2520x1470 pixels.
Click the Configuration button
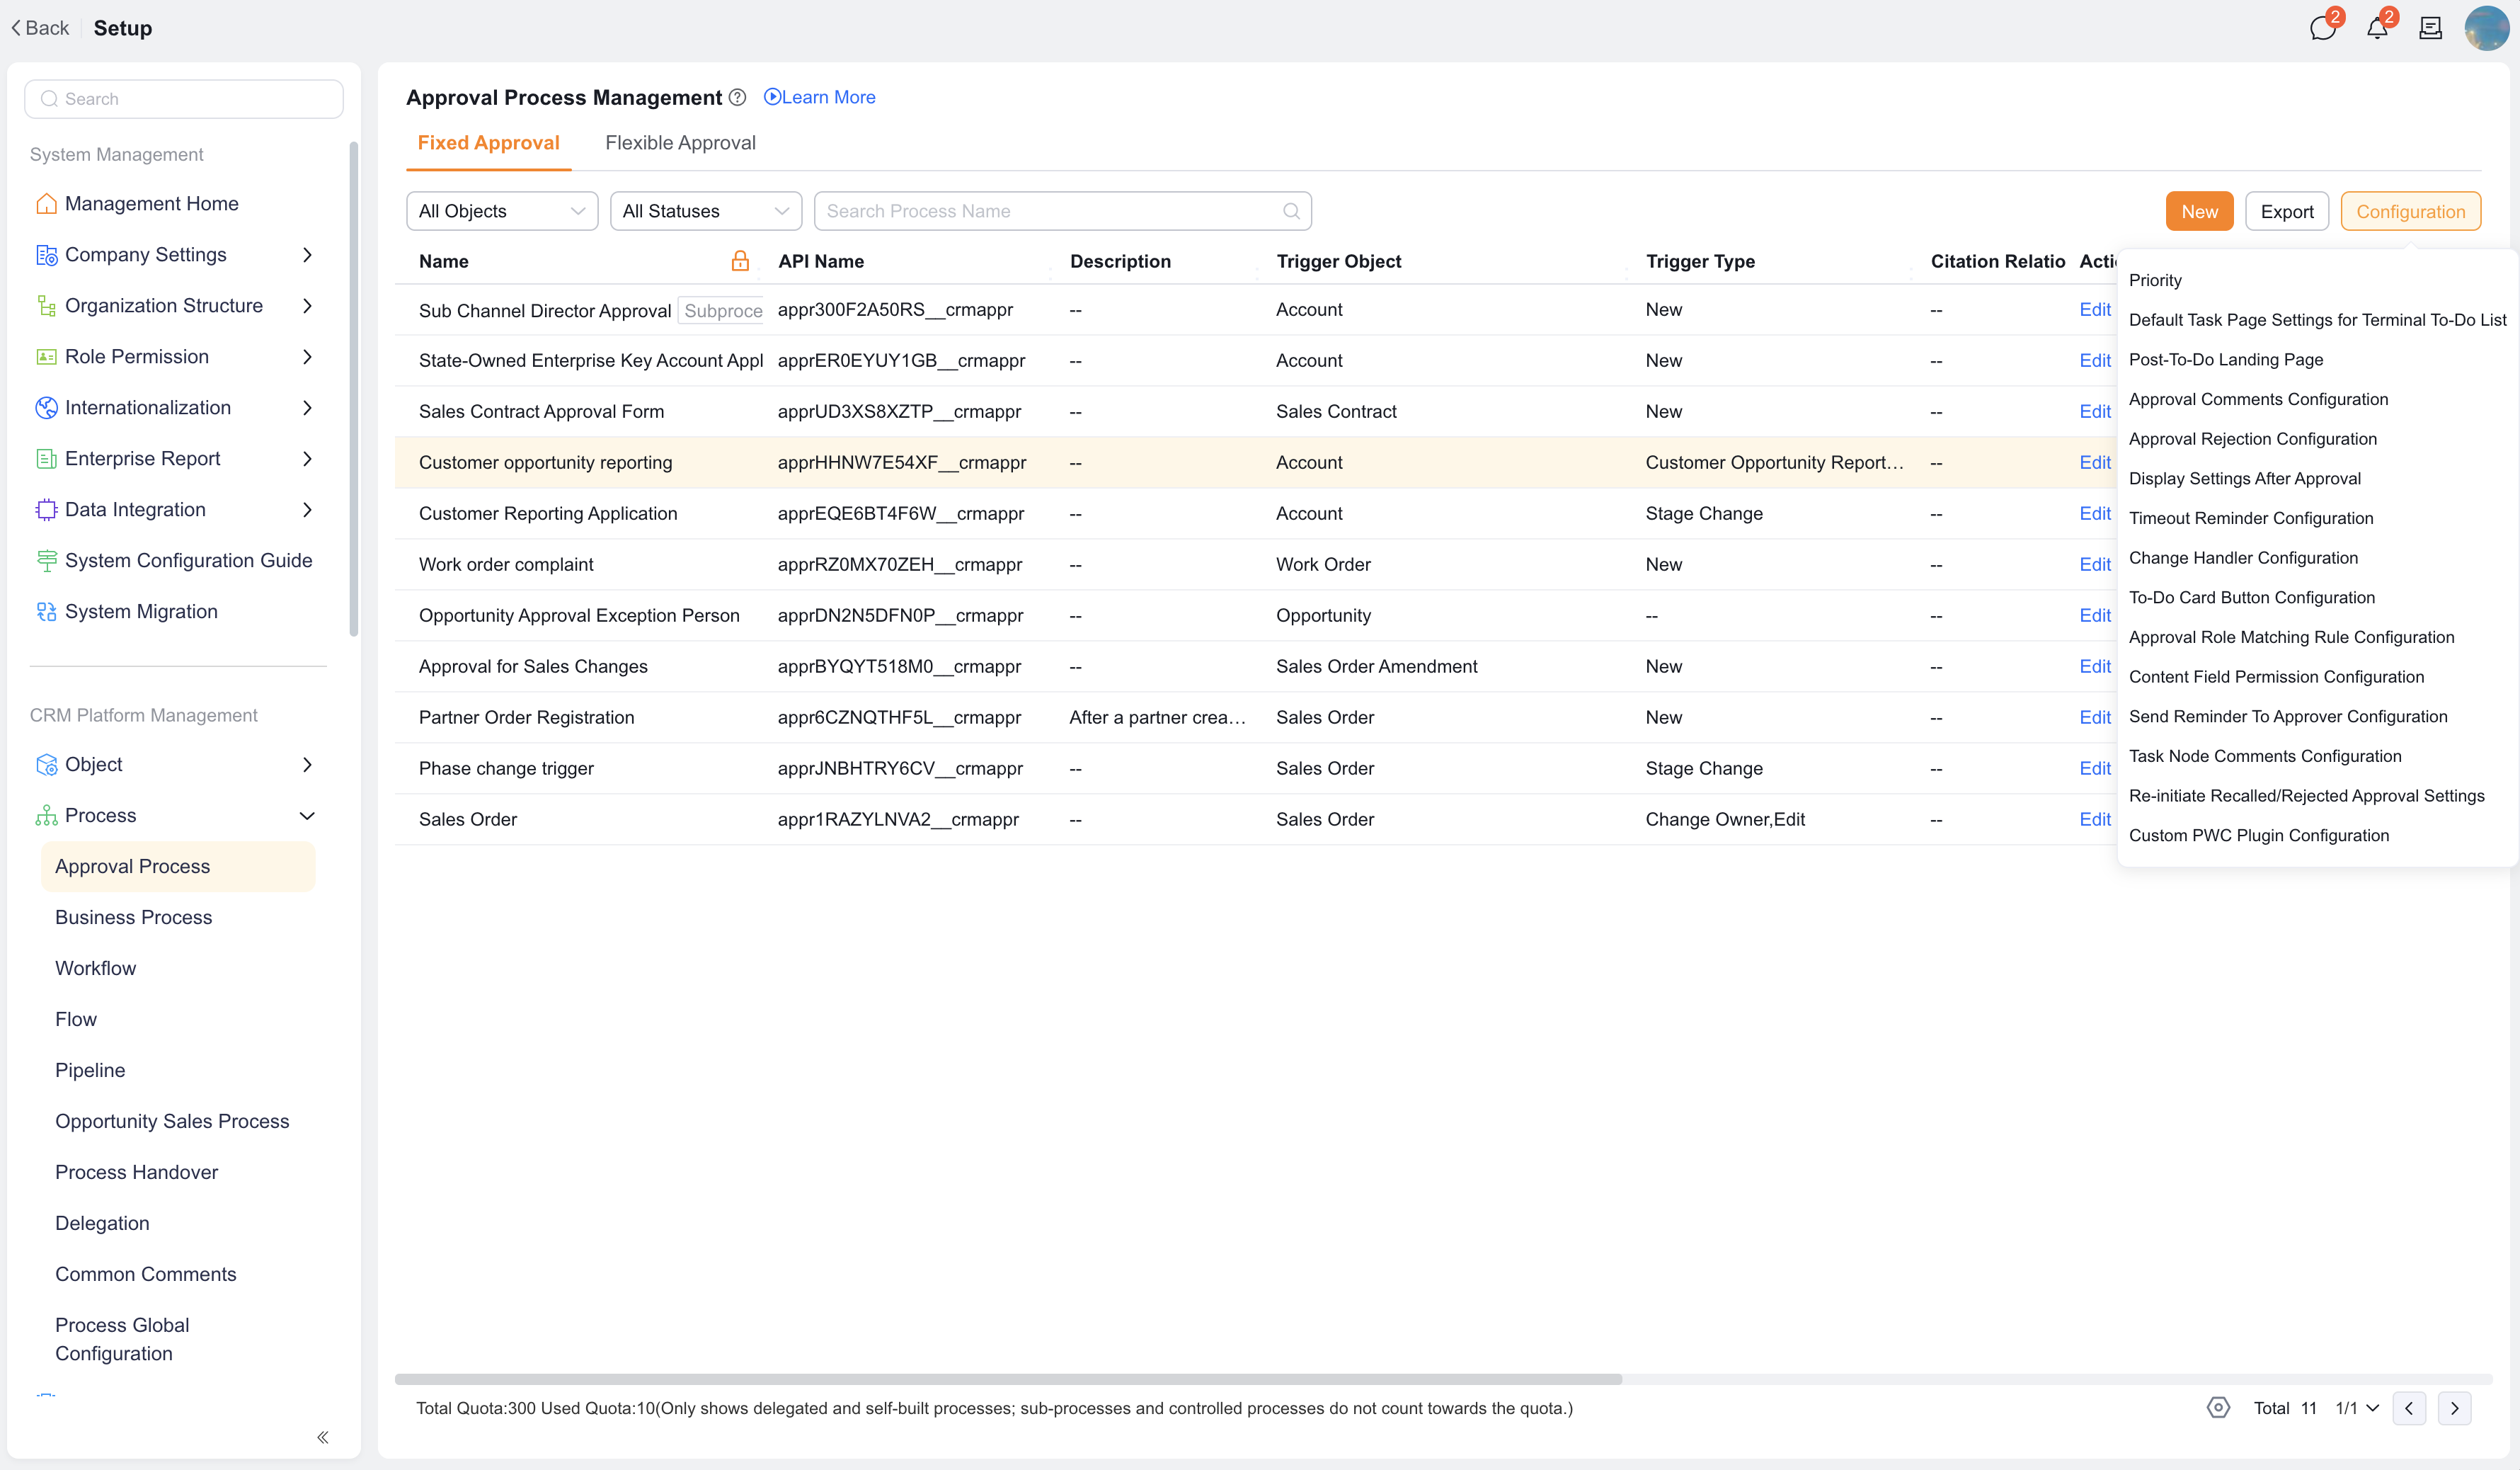(x=2410, y=211)
